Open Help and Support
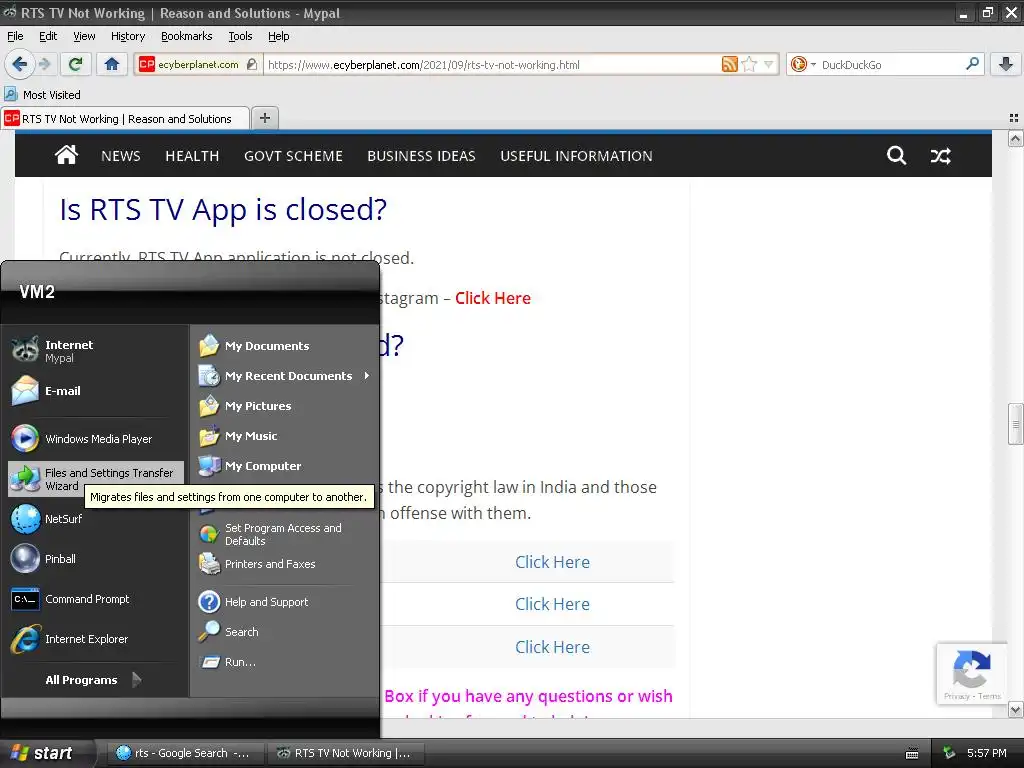The image size is (1024, 768). [285, 601]
